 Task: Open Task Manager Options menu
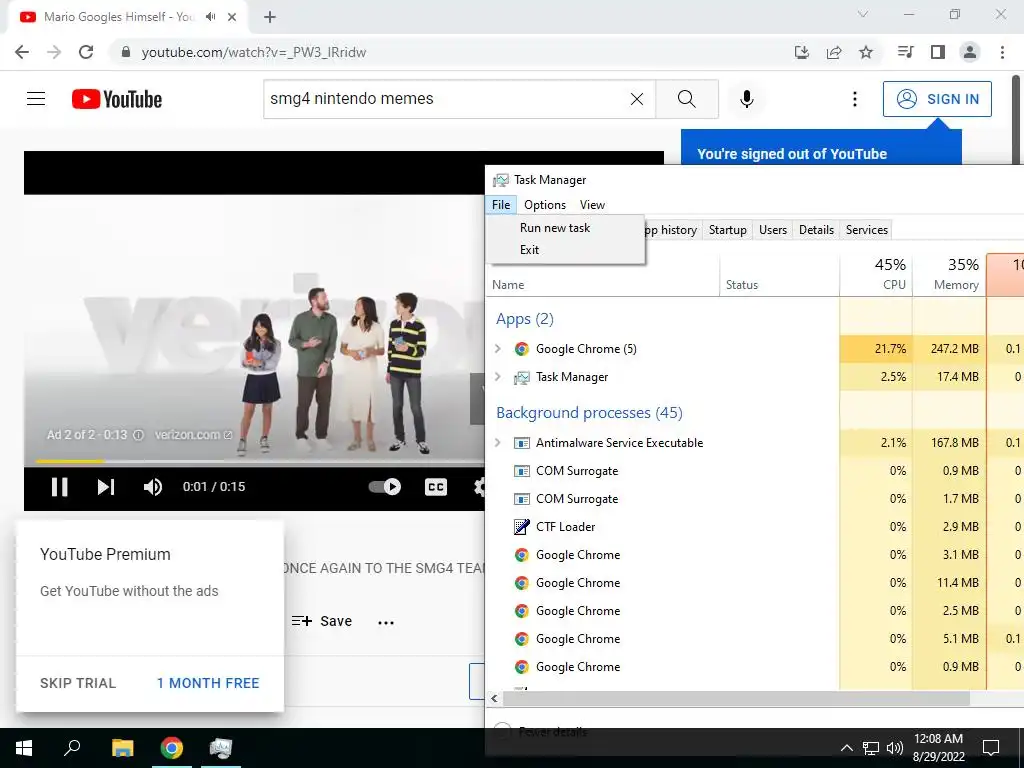(x=545, y=205)
